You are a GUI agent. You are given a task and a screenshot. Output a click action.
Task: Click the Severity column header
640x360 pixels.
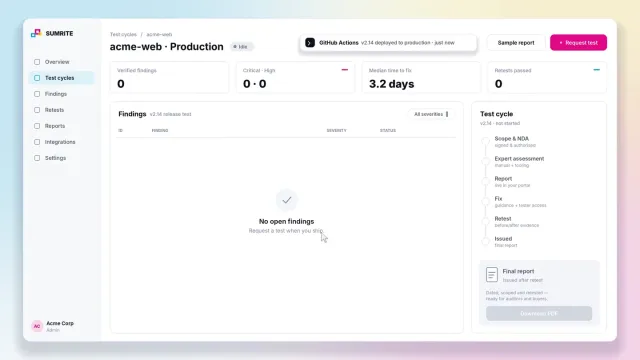tap(336, 131)
